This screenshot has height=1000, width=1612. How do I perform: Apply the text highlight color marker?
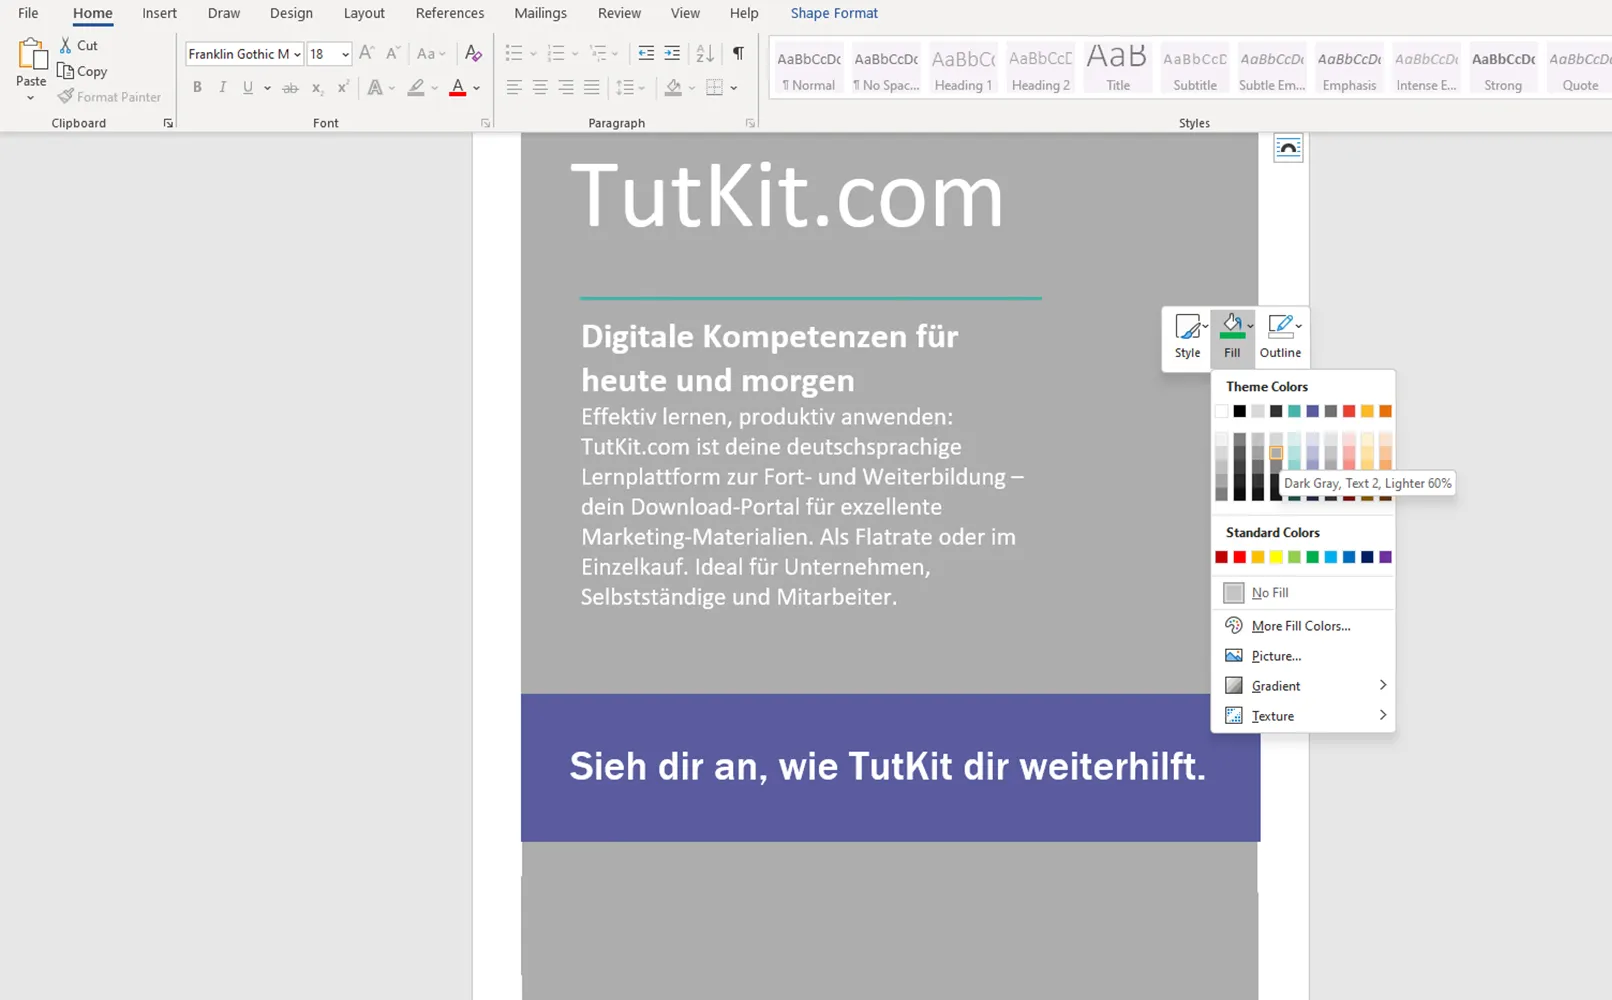click(416, 88)
